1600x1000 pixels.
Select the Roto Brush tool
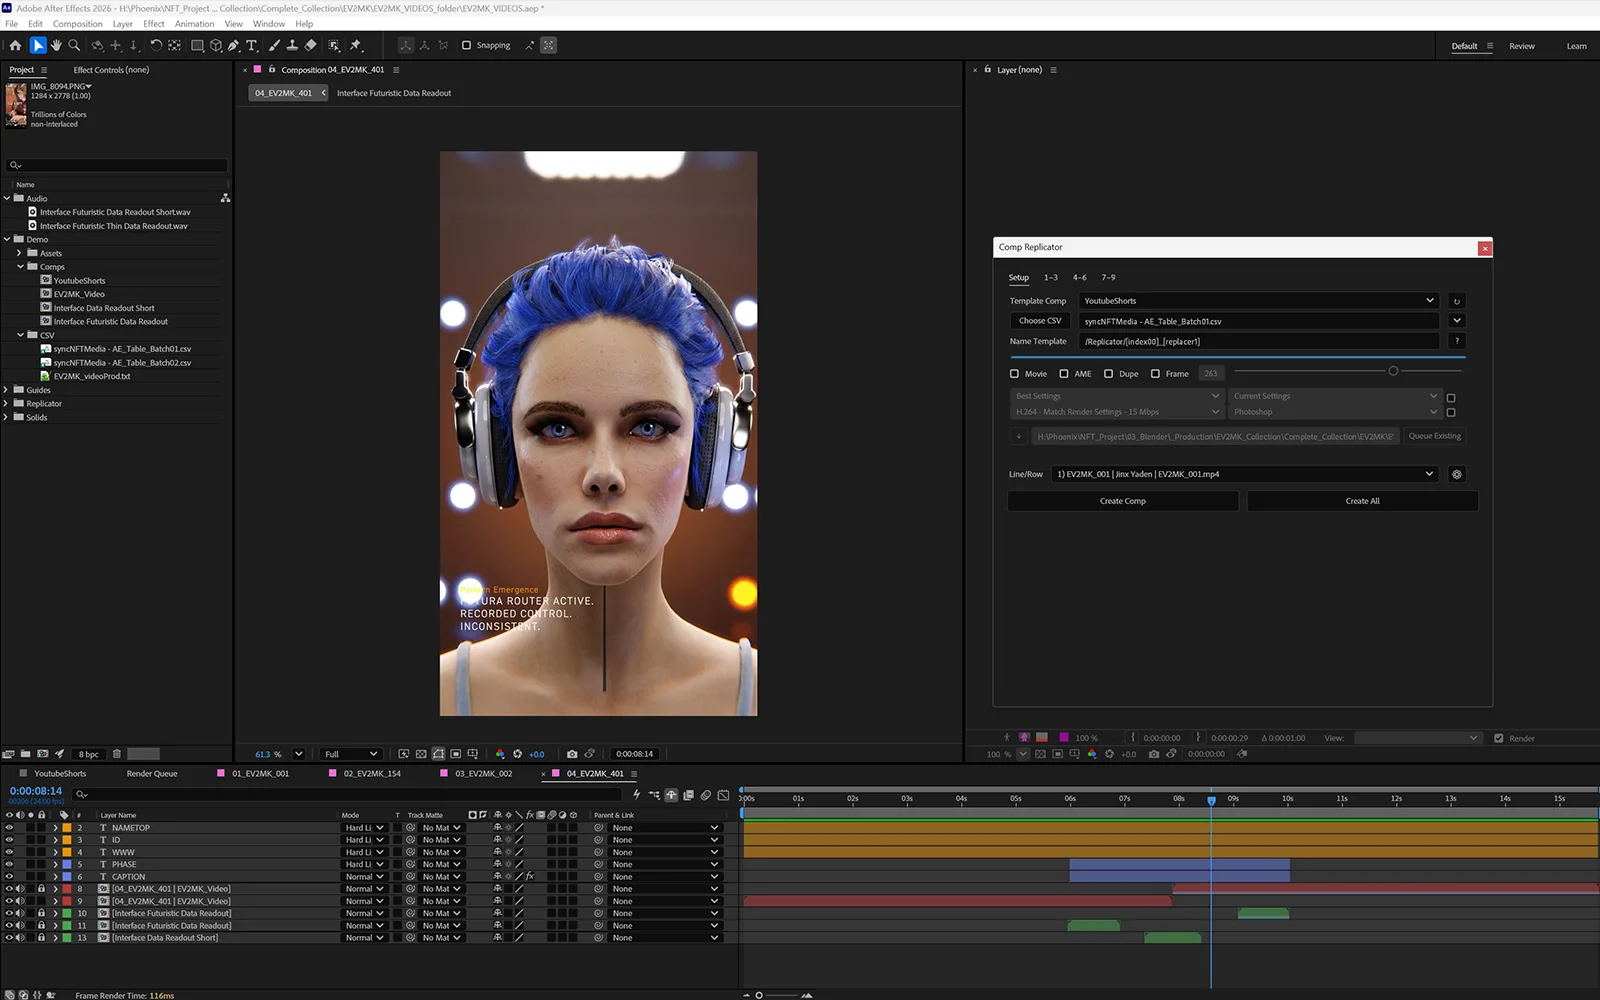[334, 45]
